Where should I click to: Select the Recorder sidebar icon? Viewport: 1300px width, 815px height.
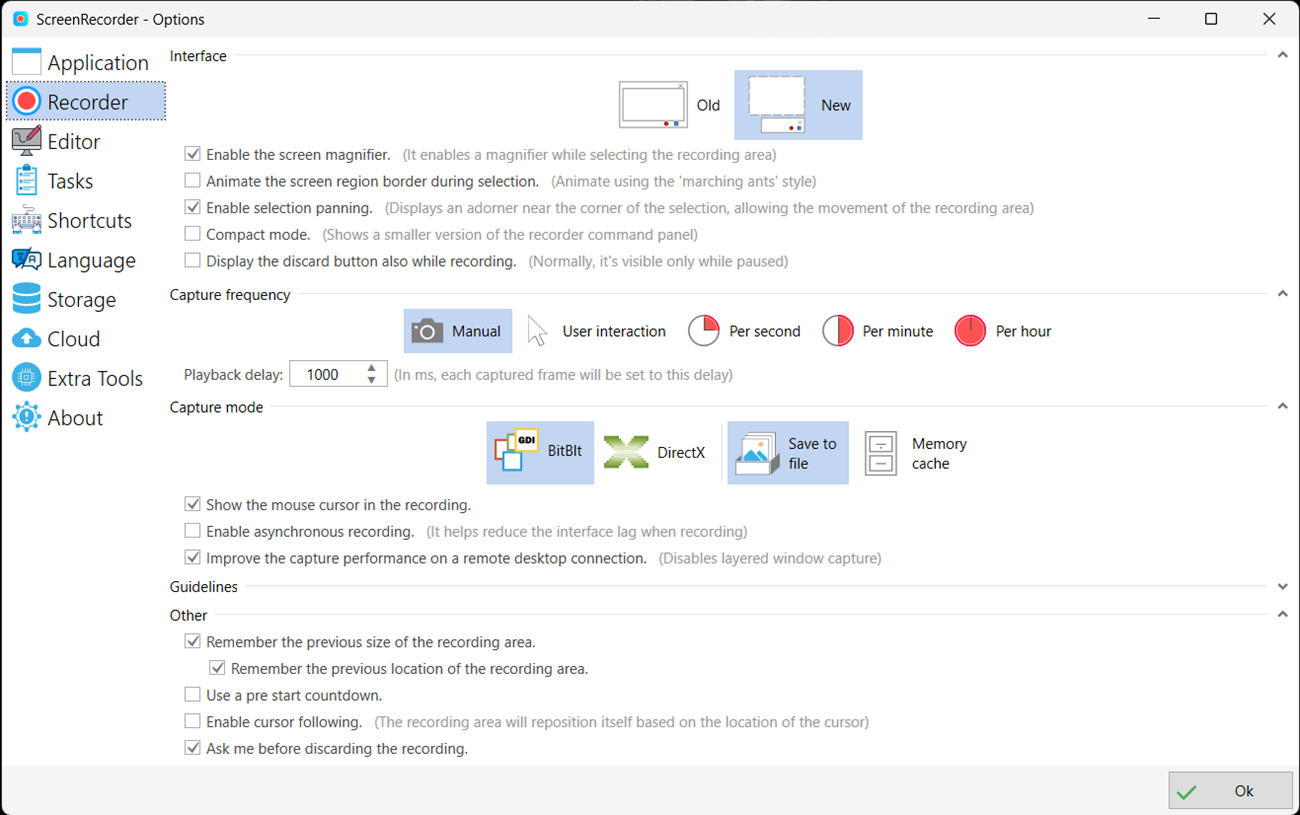tap(85, 101)
